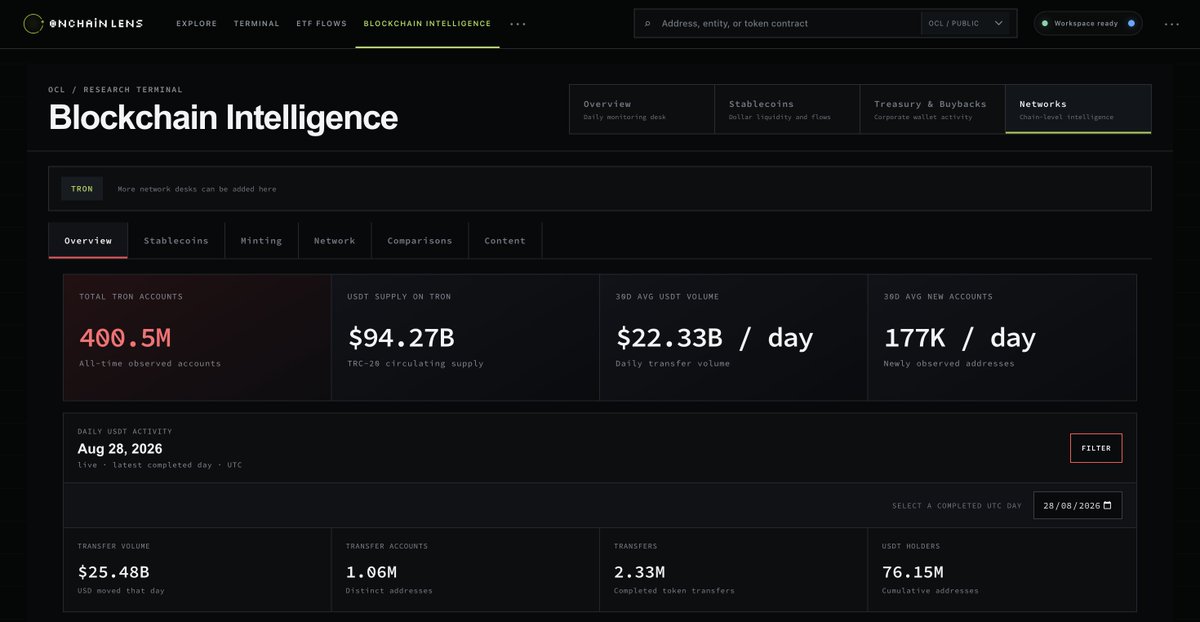
Task: Click the search magnifier icon
Action: click(x=648, y=23)
